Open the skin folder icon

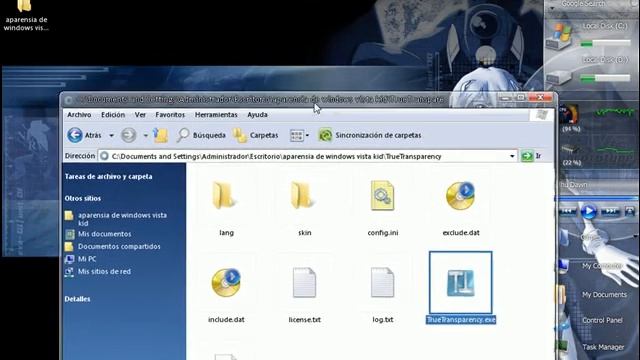[x=302, y=196]
